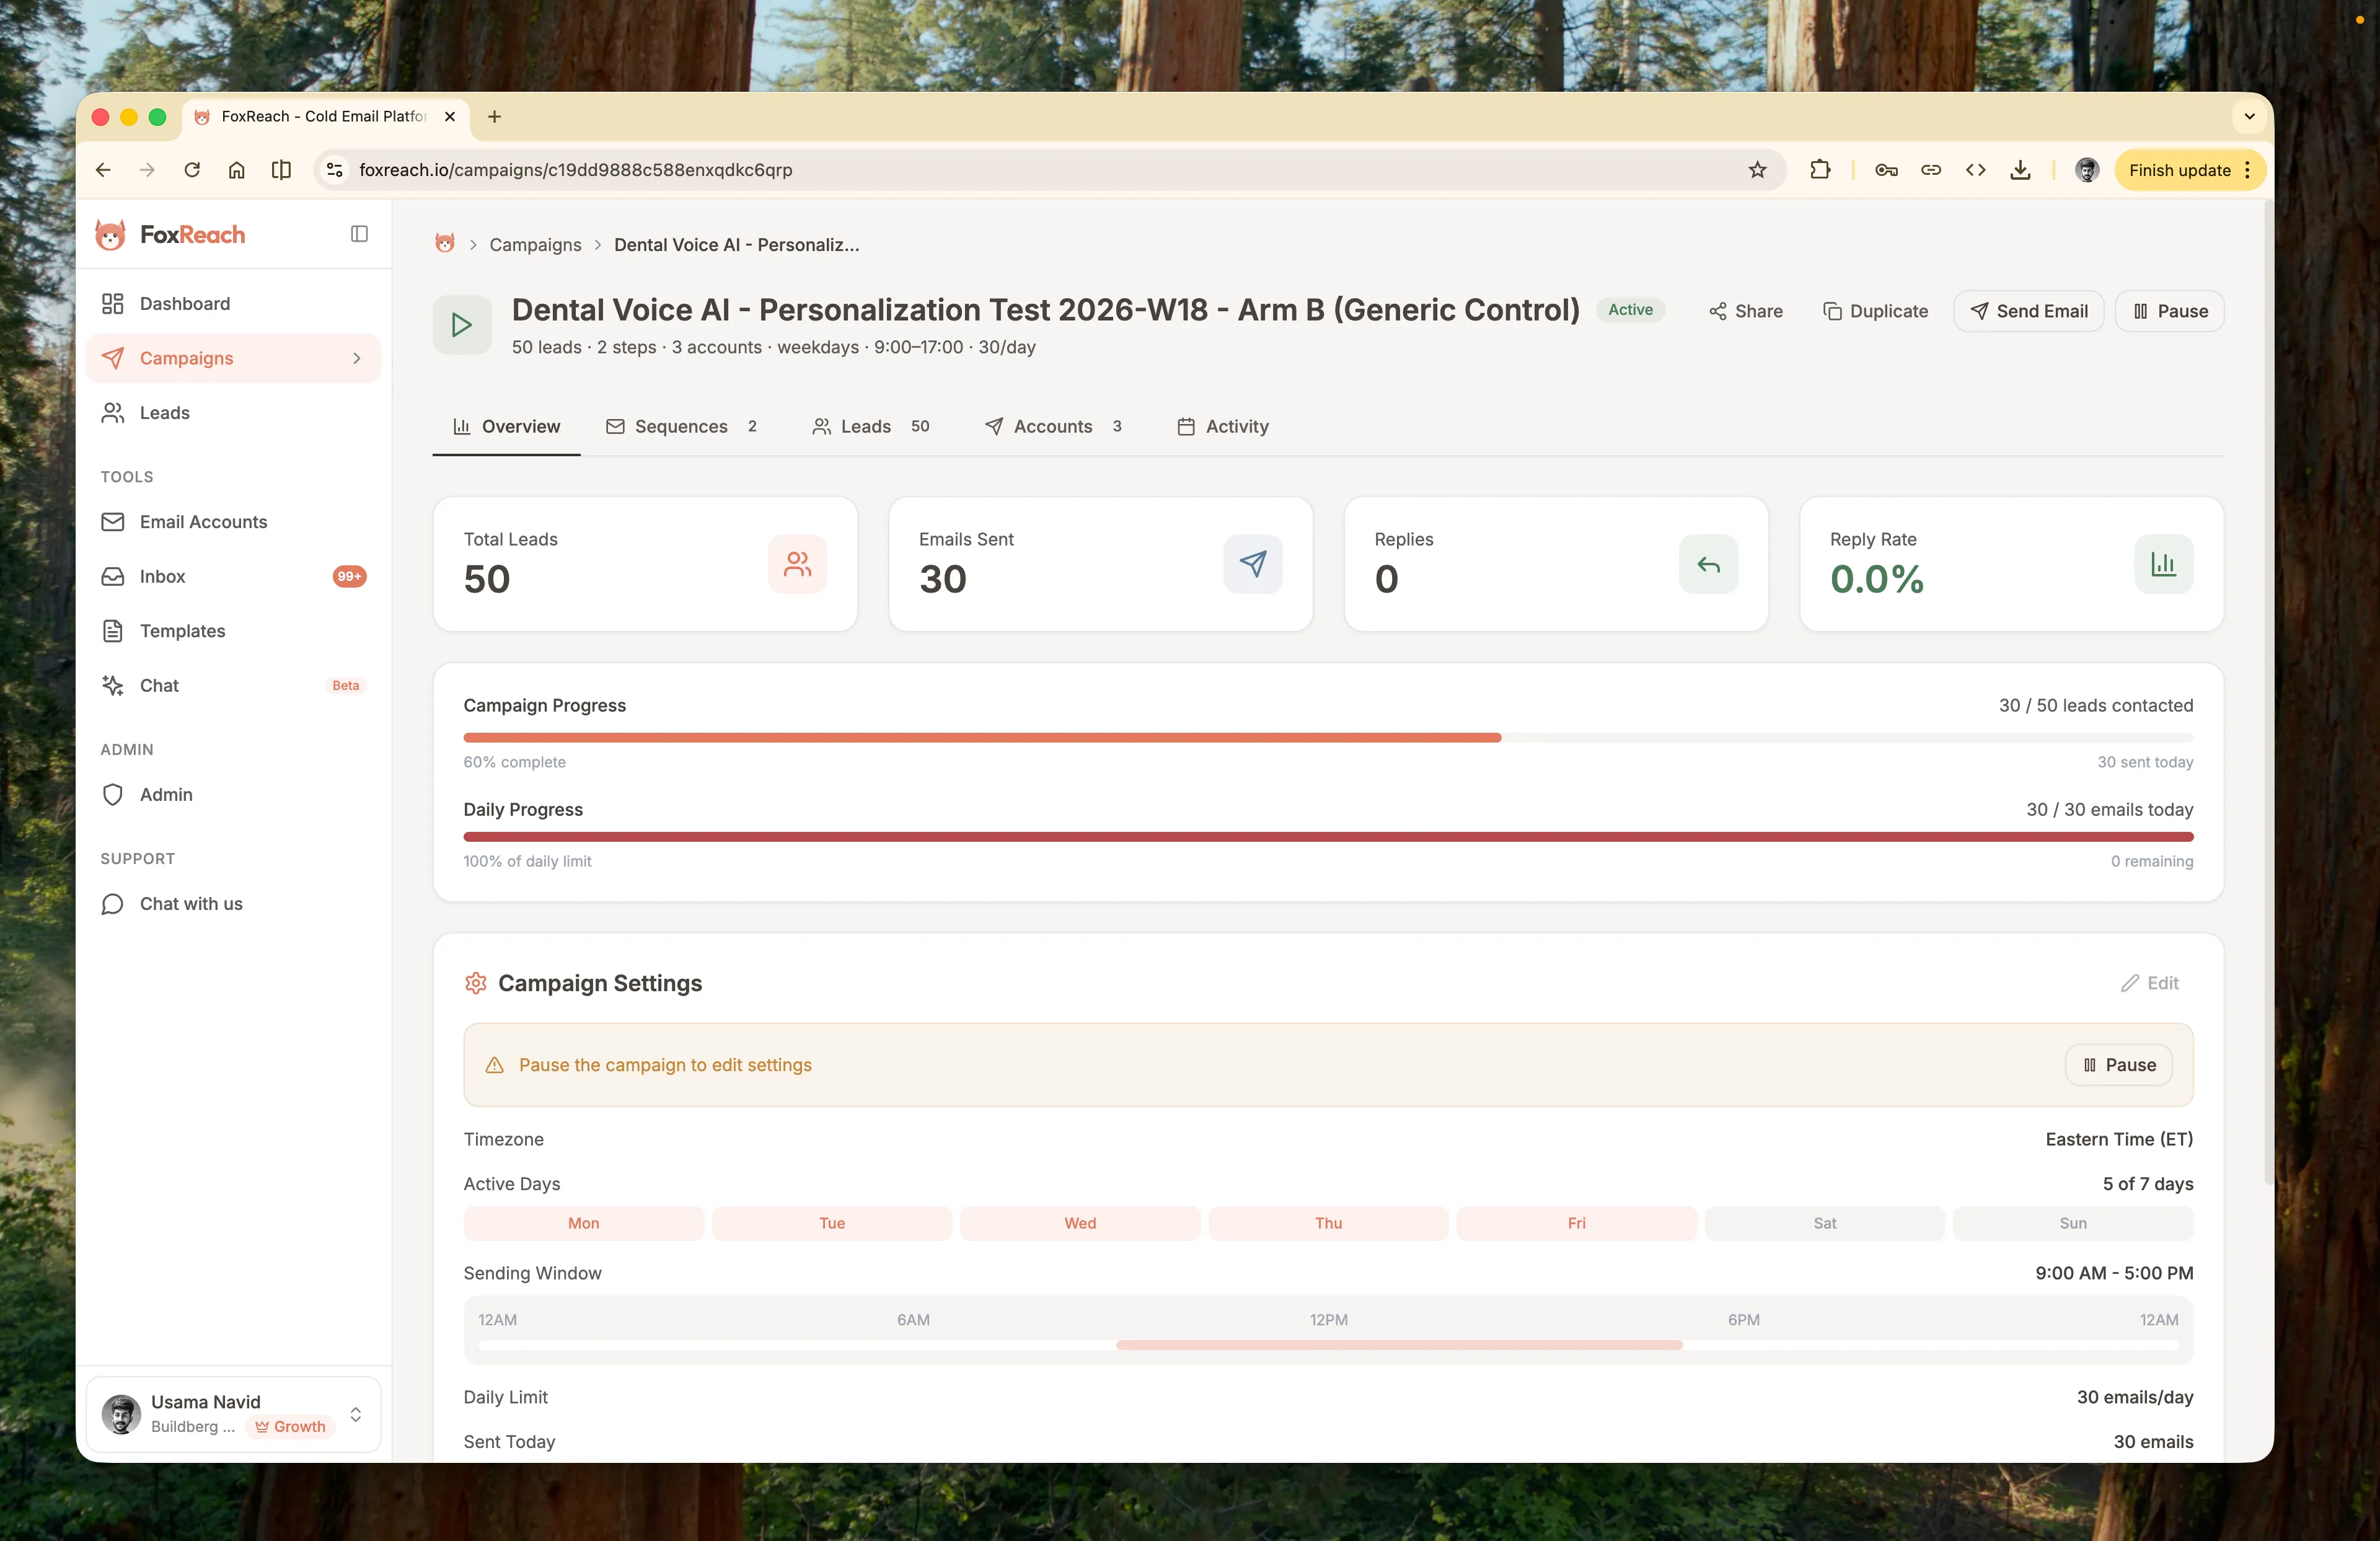Click the campaign play icon
2380x1541 pixels.
pyautogui.click(x=462, y=324)
